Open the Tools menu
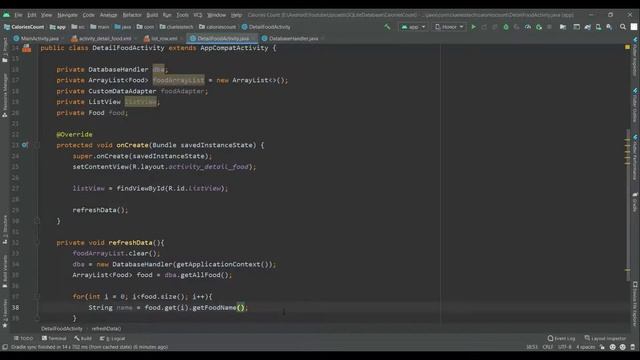The image size is (640, 360). (x=182, y=15)
